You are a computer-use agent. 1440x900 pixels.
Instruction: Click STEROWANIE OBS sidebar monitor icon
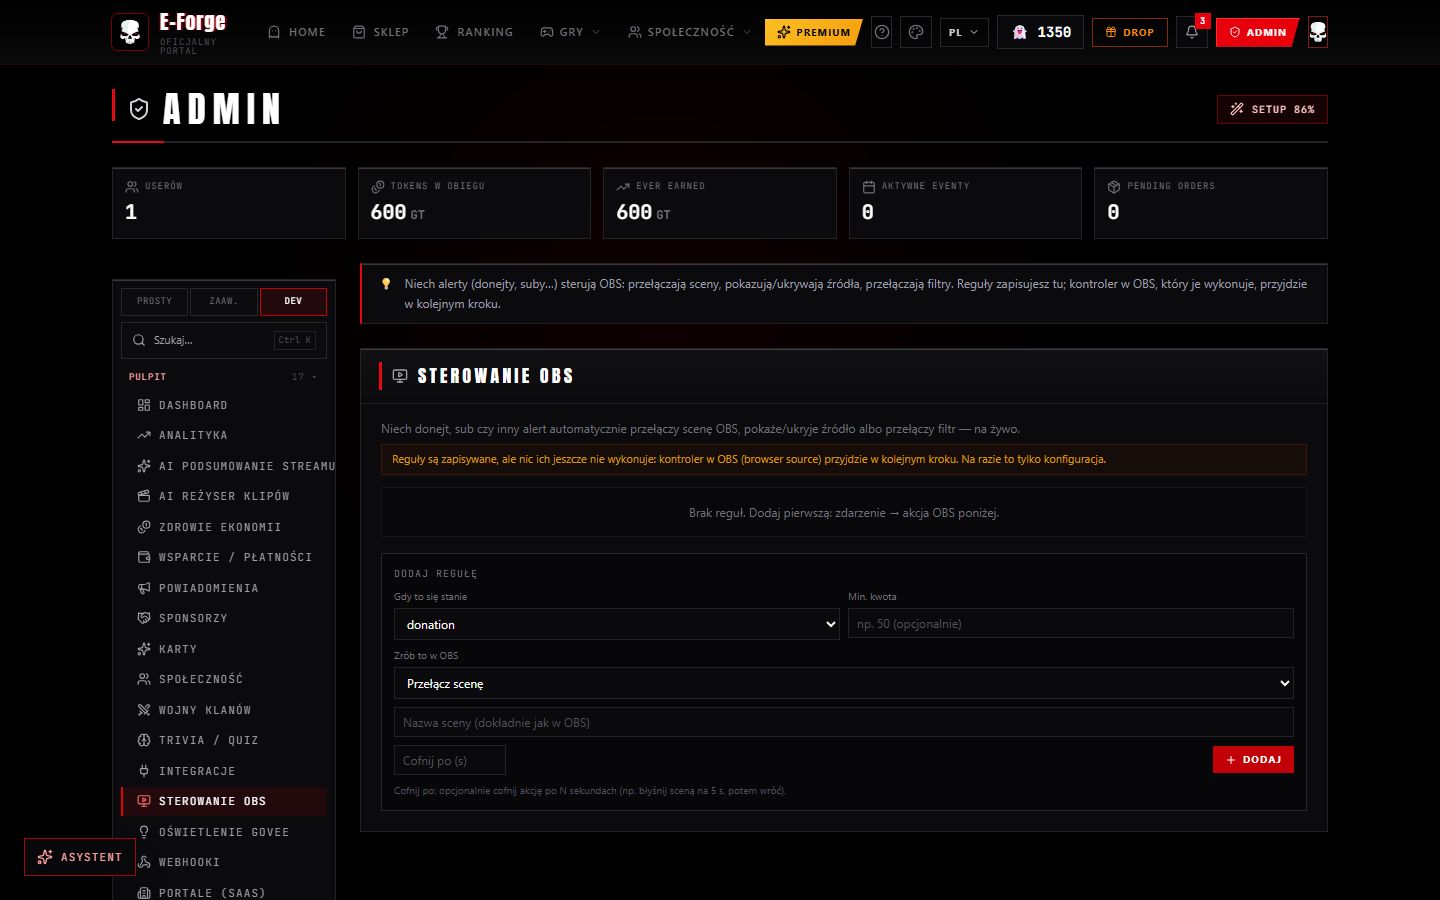pyautogui.click(x=144, y=801)
